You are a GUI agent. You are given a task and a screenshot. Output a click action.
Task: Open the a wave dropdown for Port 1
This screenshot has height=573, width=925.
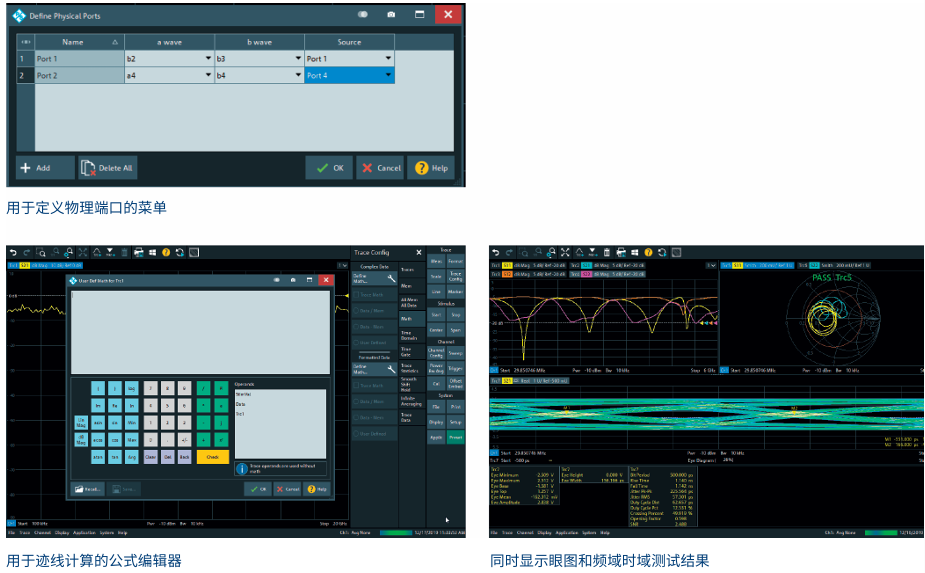168,59
